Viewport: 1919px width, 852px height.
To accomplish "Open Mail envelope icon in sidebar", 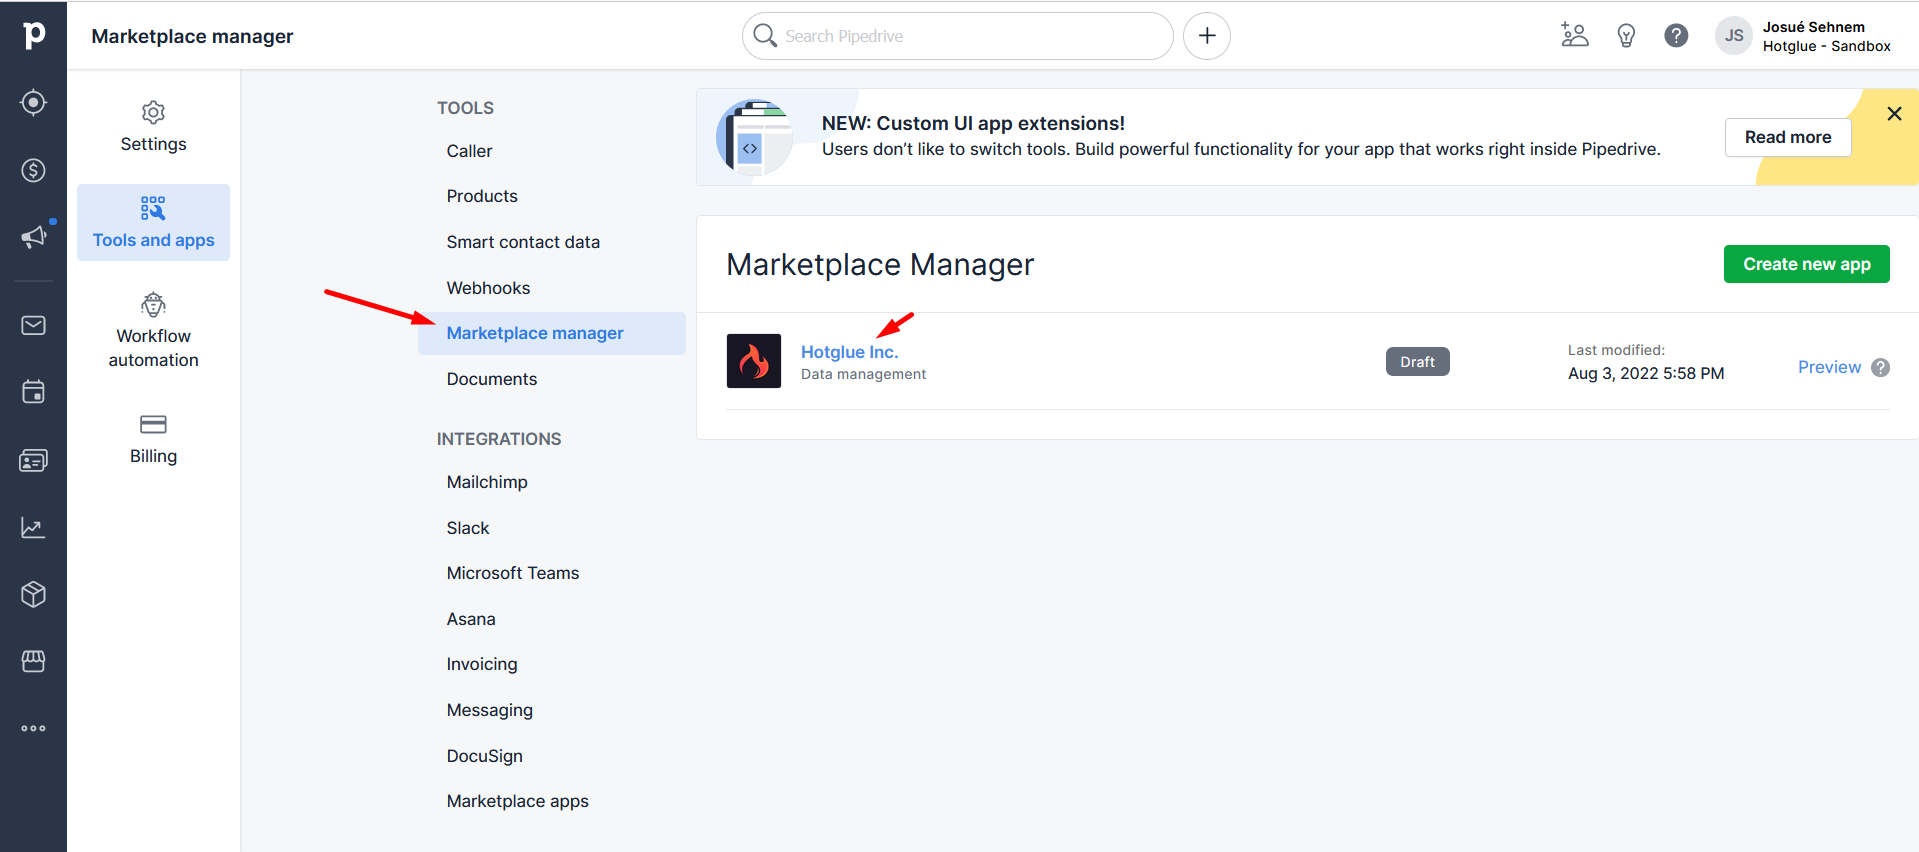I will [x=34, y=325].
